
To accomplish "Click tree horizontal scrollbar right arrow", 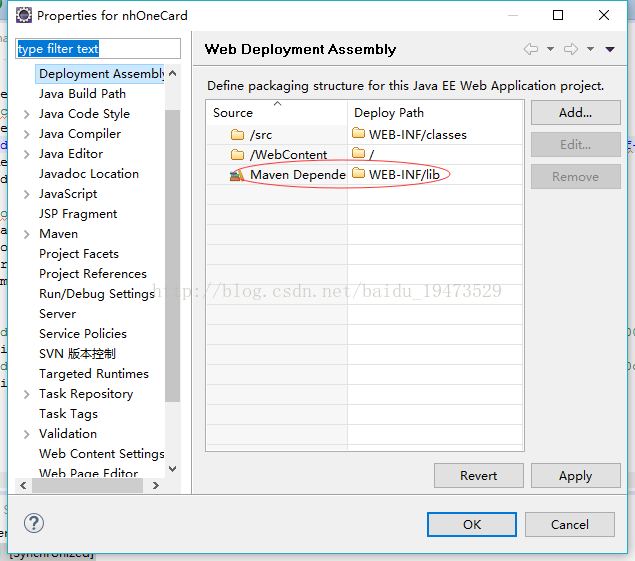I will click(156, 485).
